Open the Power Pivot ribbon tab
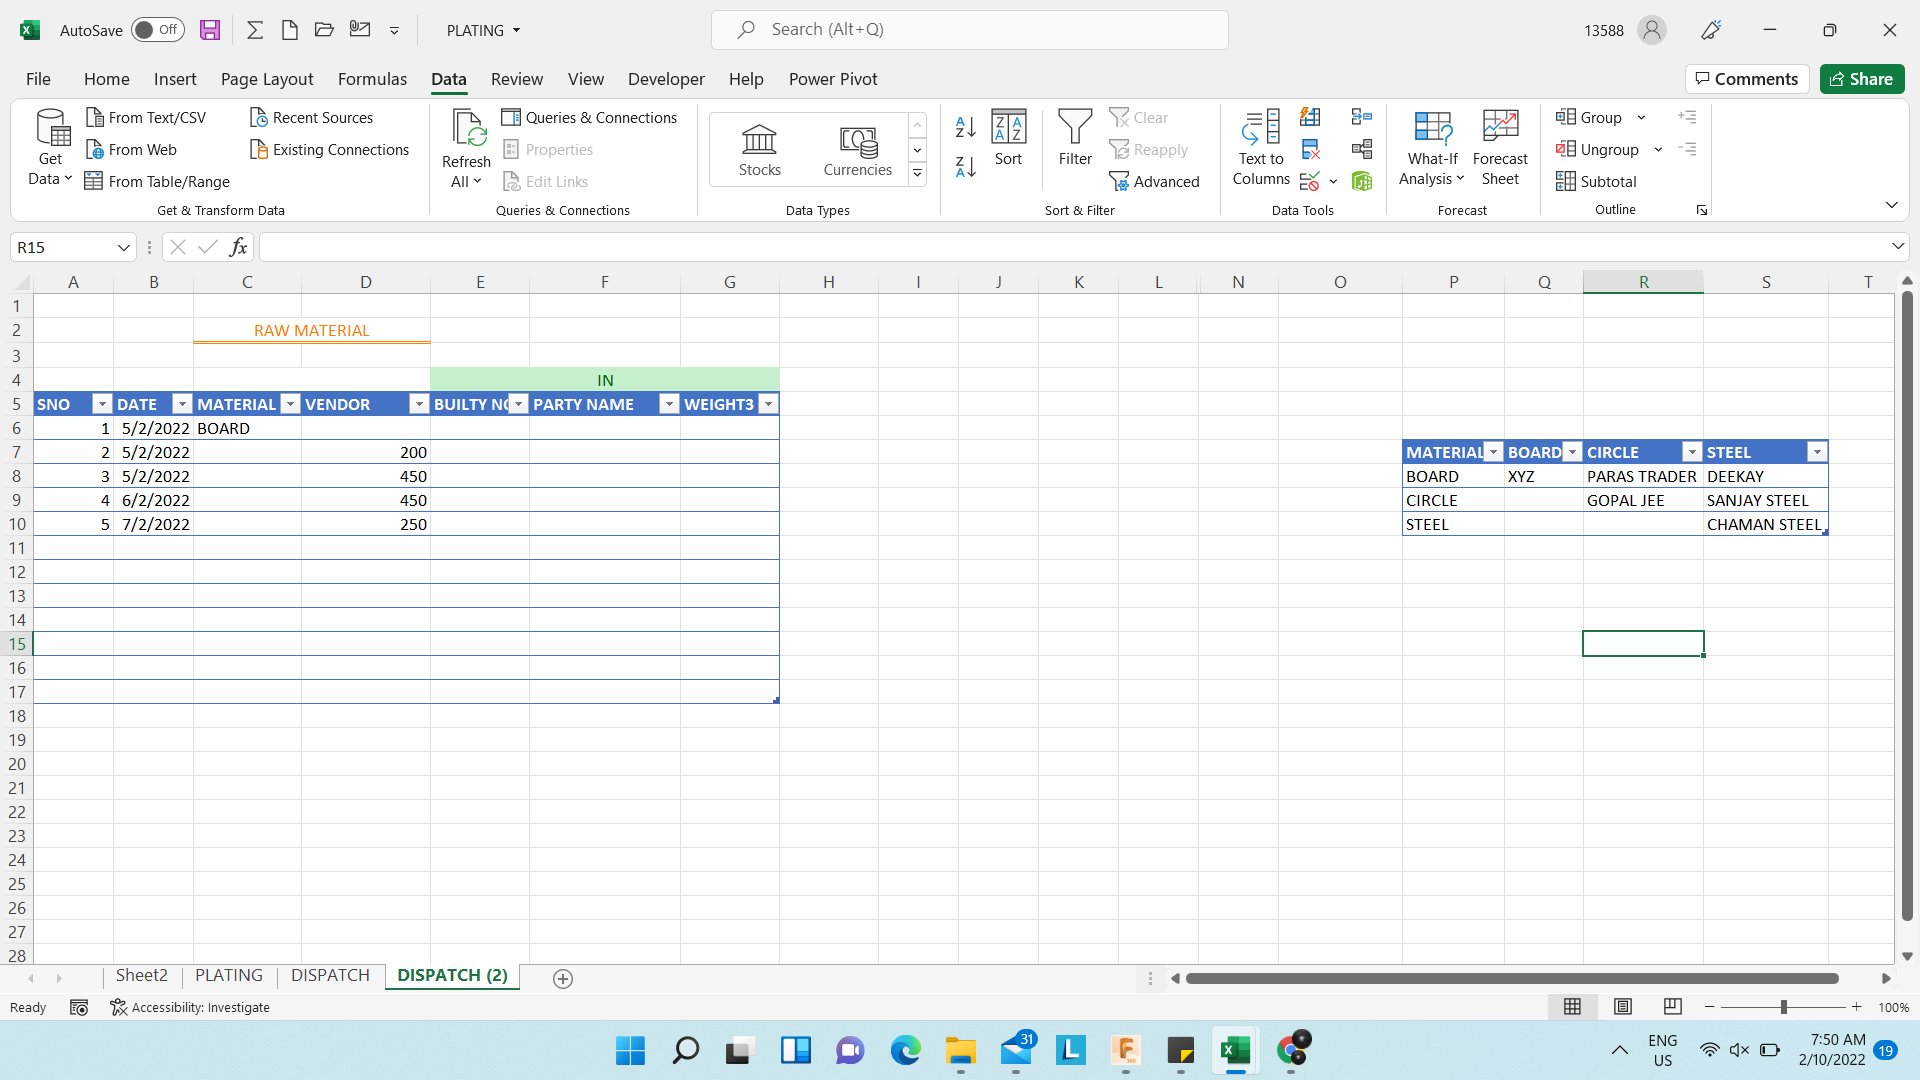The width and height of the screenshot is (1920, 1080). (x=833, y=79)
